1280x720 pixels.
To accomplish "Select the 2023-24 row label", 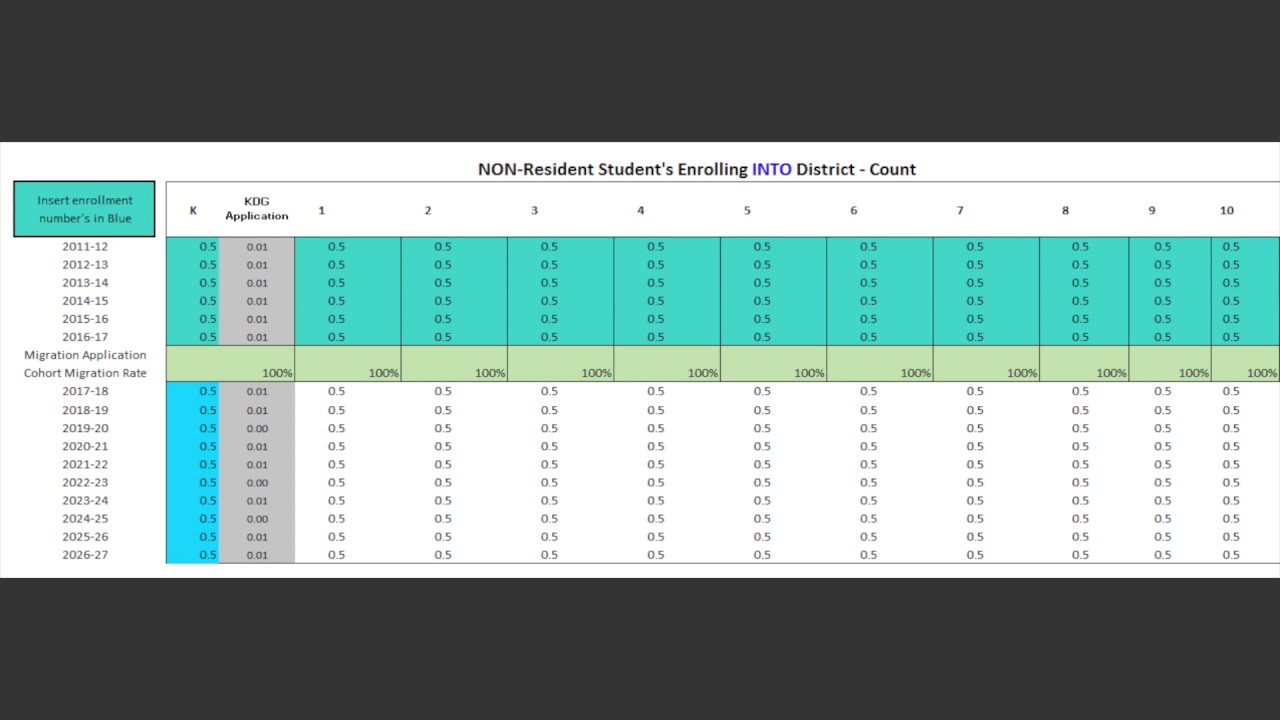I will click(85, 500).
